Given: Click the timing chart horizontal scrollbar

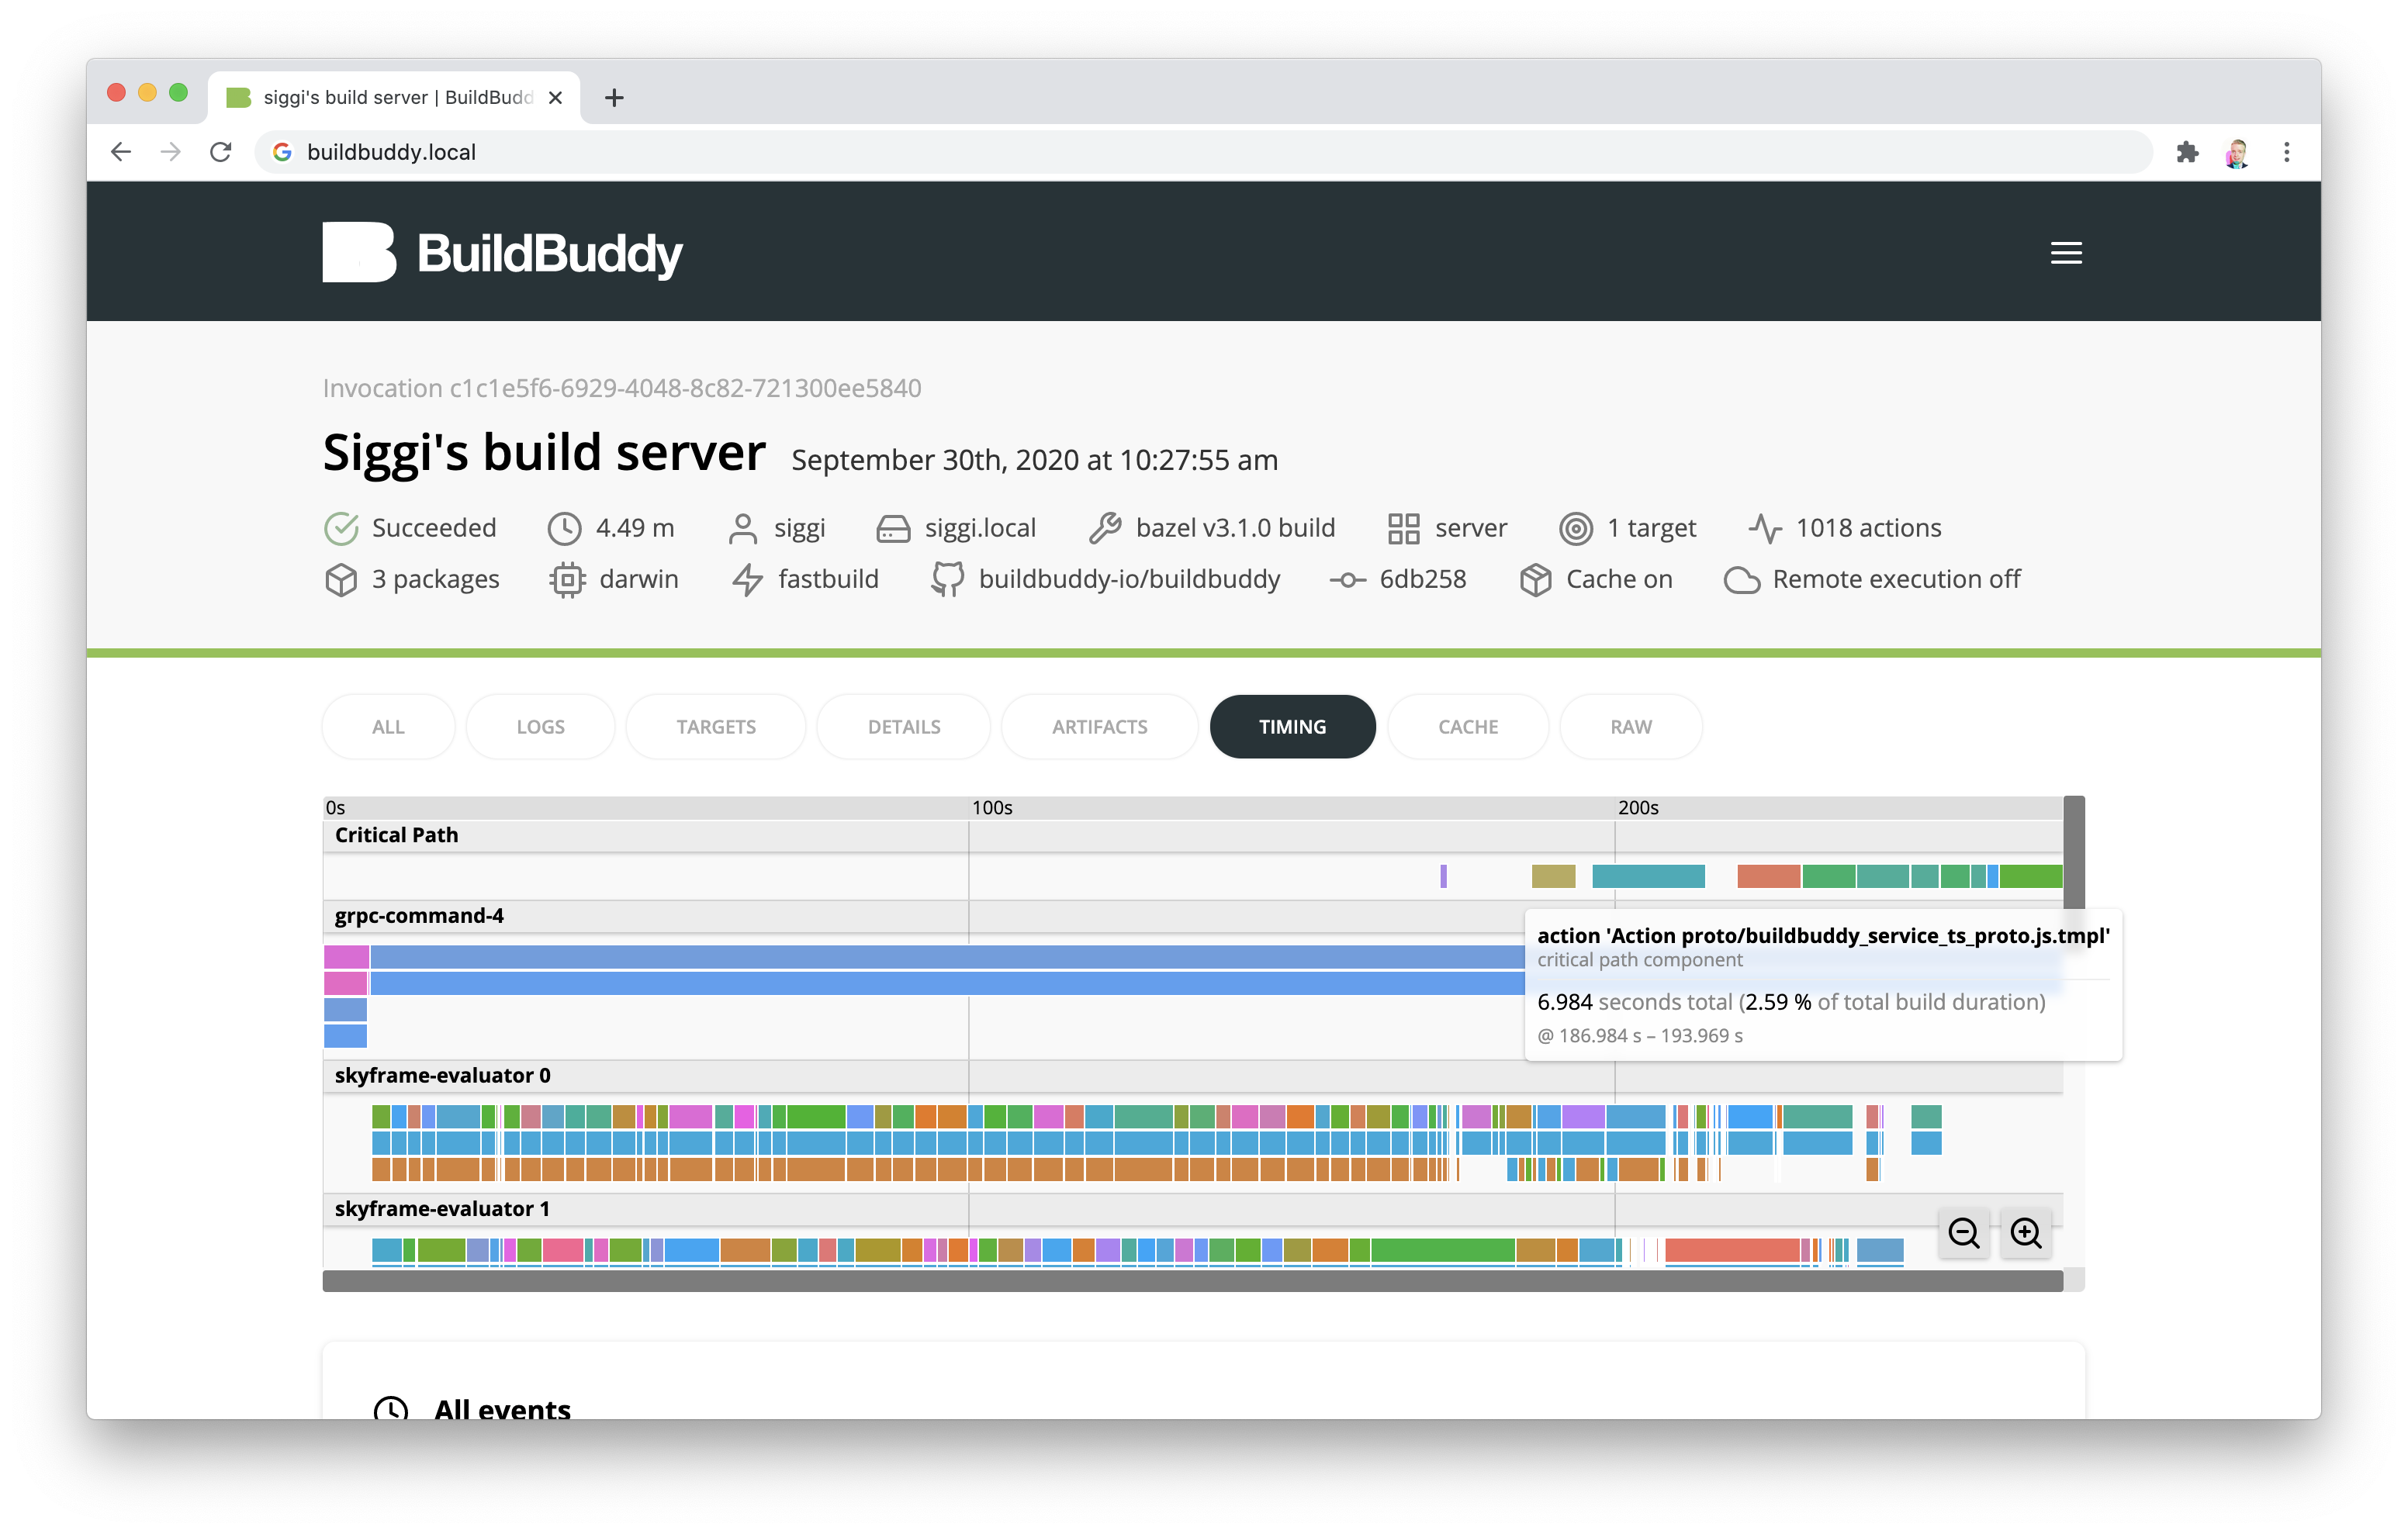Looking at the screenshot, I should [1192, 1281].
